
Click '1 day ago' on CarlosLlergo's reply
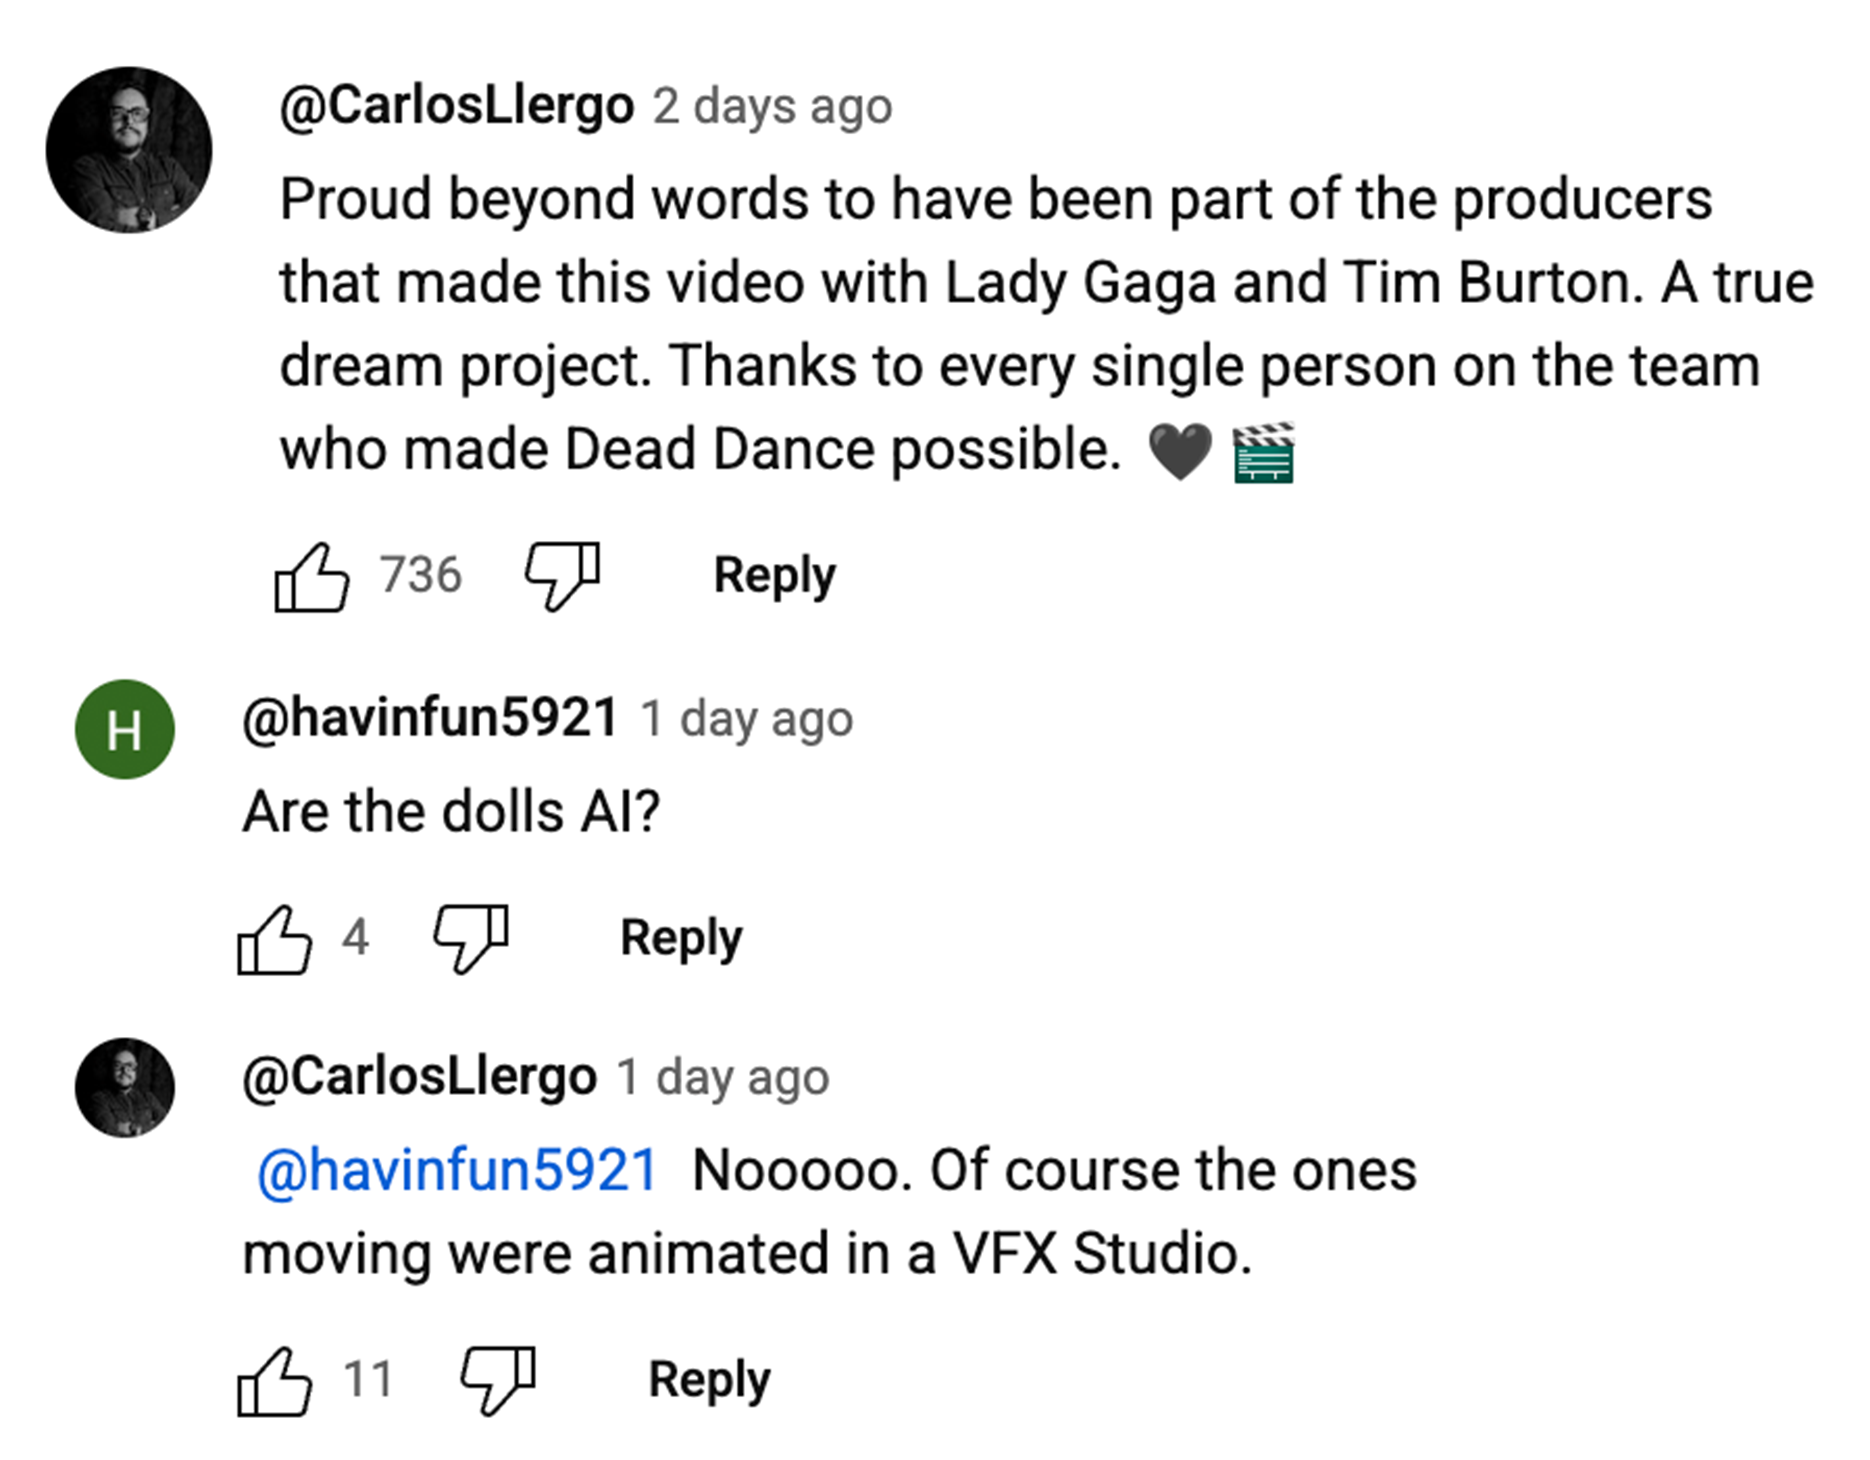(x=722, y=1078)
